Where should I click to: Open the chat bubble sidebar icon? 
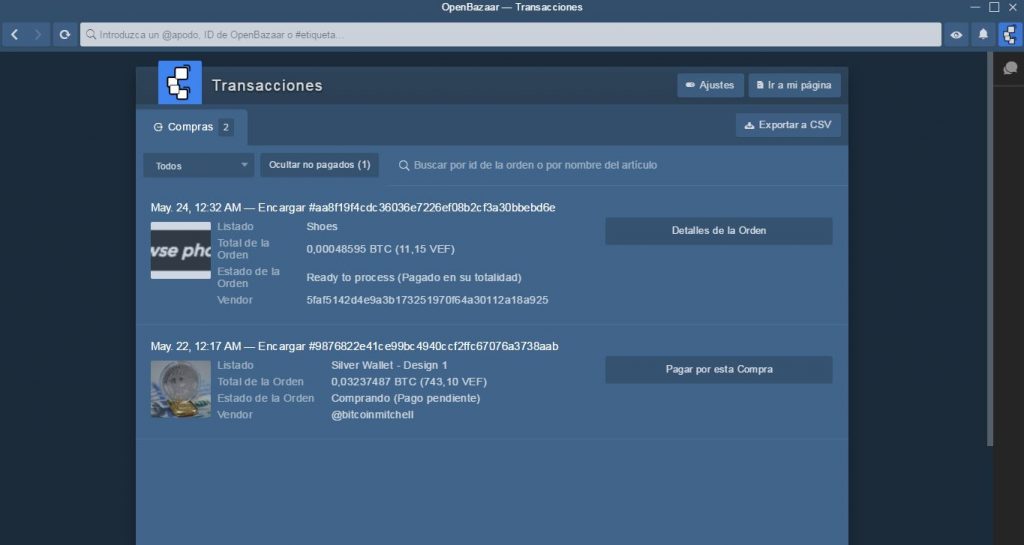1009,69
